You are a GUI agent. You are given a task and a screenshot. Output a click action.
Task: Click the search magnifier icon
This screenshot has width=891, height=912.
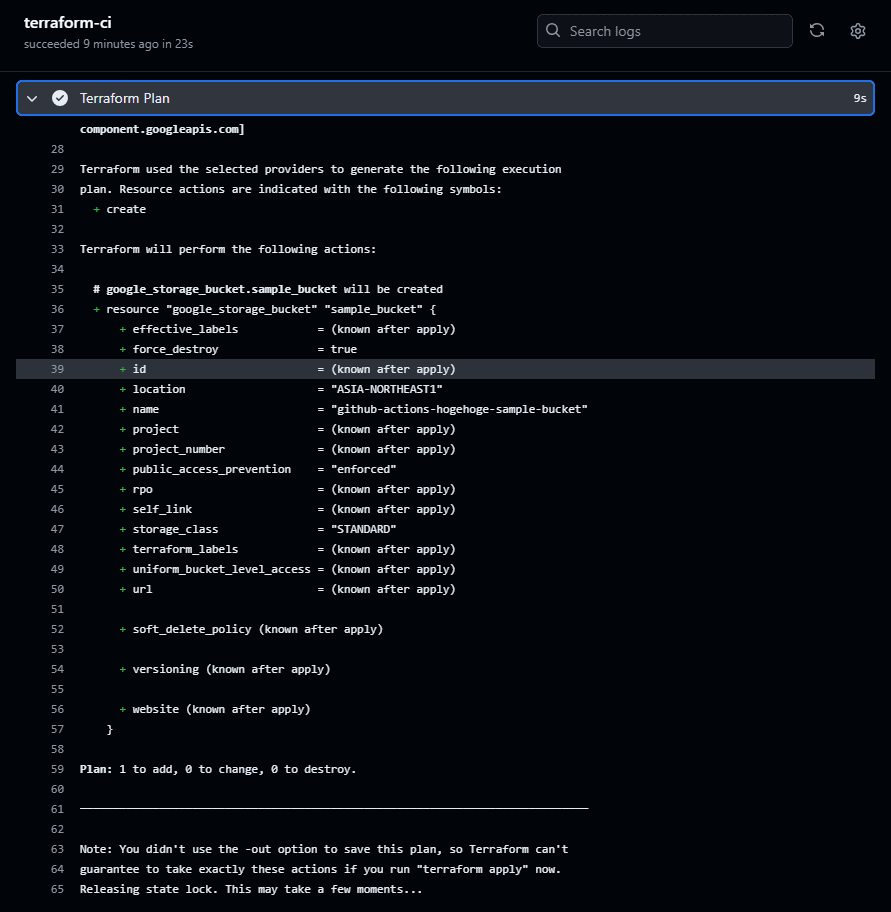pos(553,31)
